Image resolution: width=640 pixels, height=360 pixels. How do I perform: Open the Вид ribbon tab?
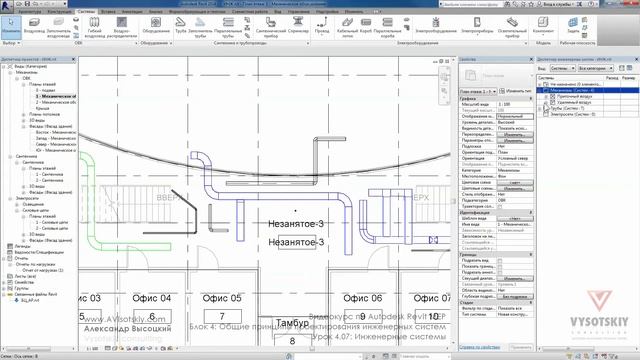tap(278, 11)
